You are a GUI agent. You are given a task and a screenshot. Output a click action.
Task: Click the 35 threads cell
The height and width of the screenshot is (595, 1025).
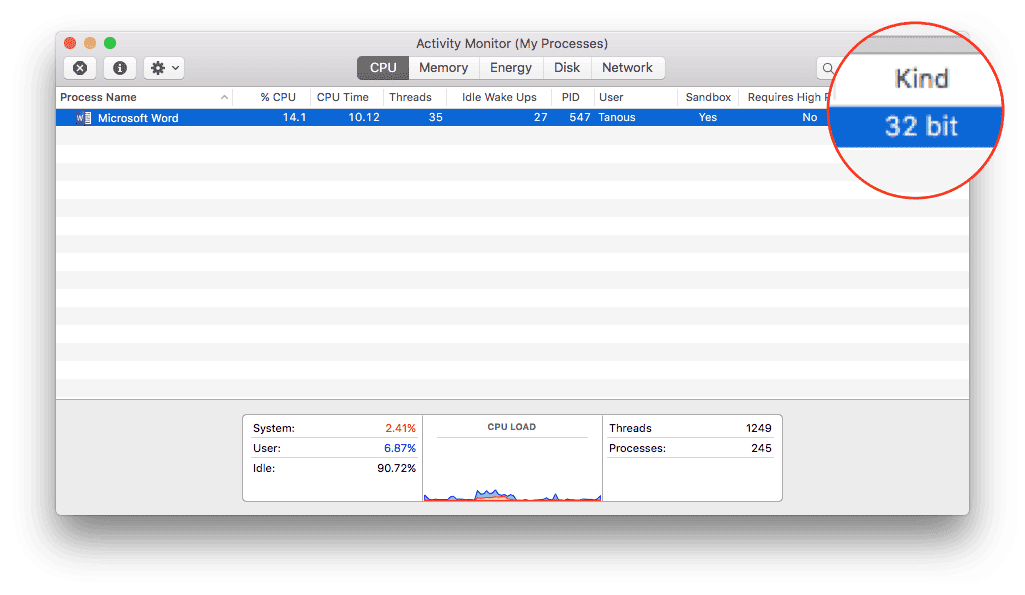[x=435, y=118]
